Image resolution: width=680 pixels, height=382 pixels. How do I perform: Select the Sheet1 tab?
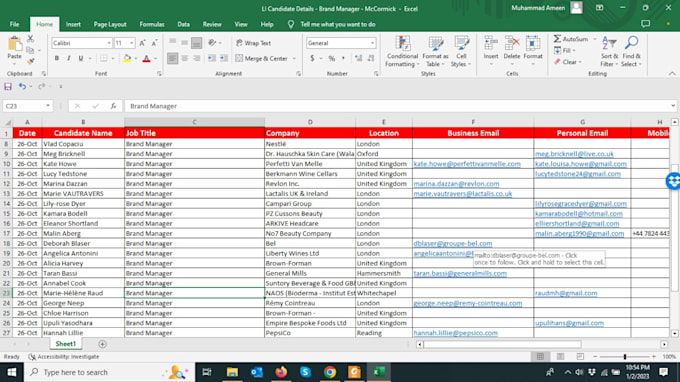65,344
